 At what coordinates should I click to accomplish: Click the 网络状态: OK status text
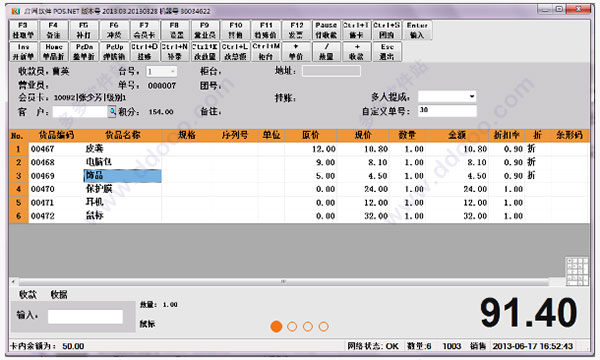[x=373, y=346]
